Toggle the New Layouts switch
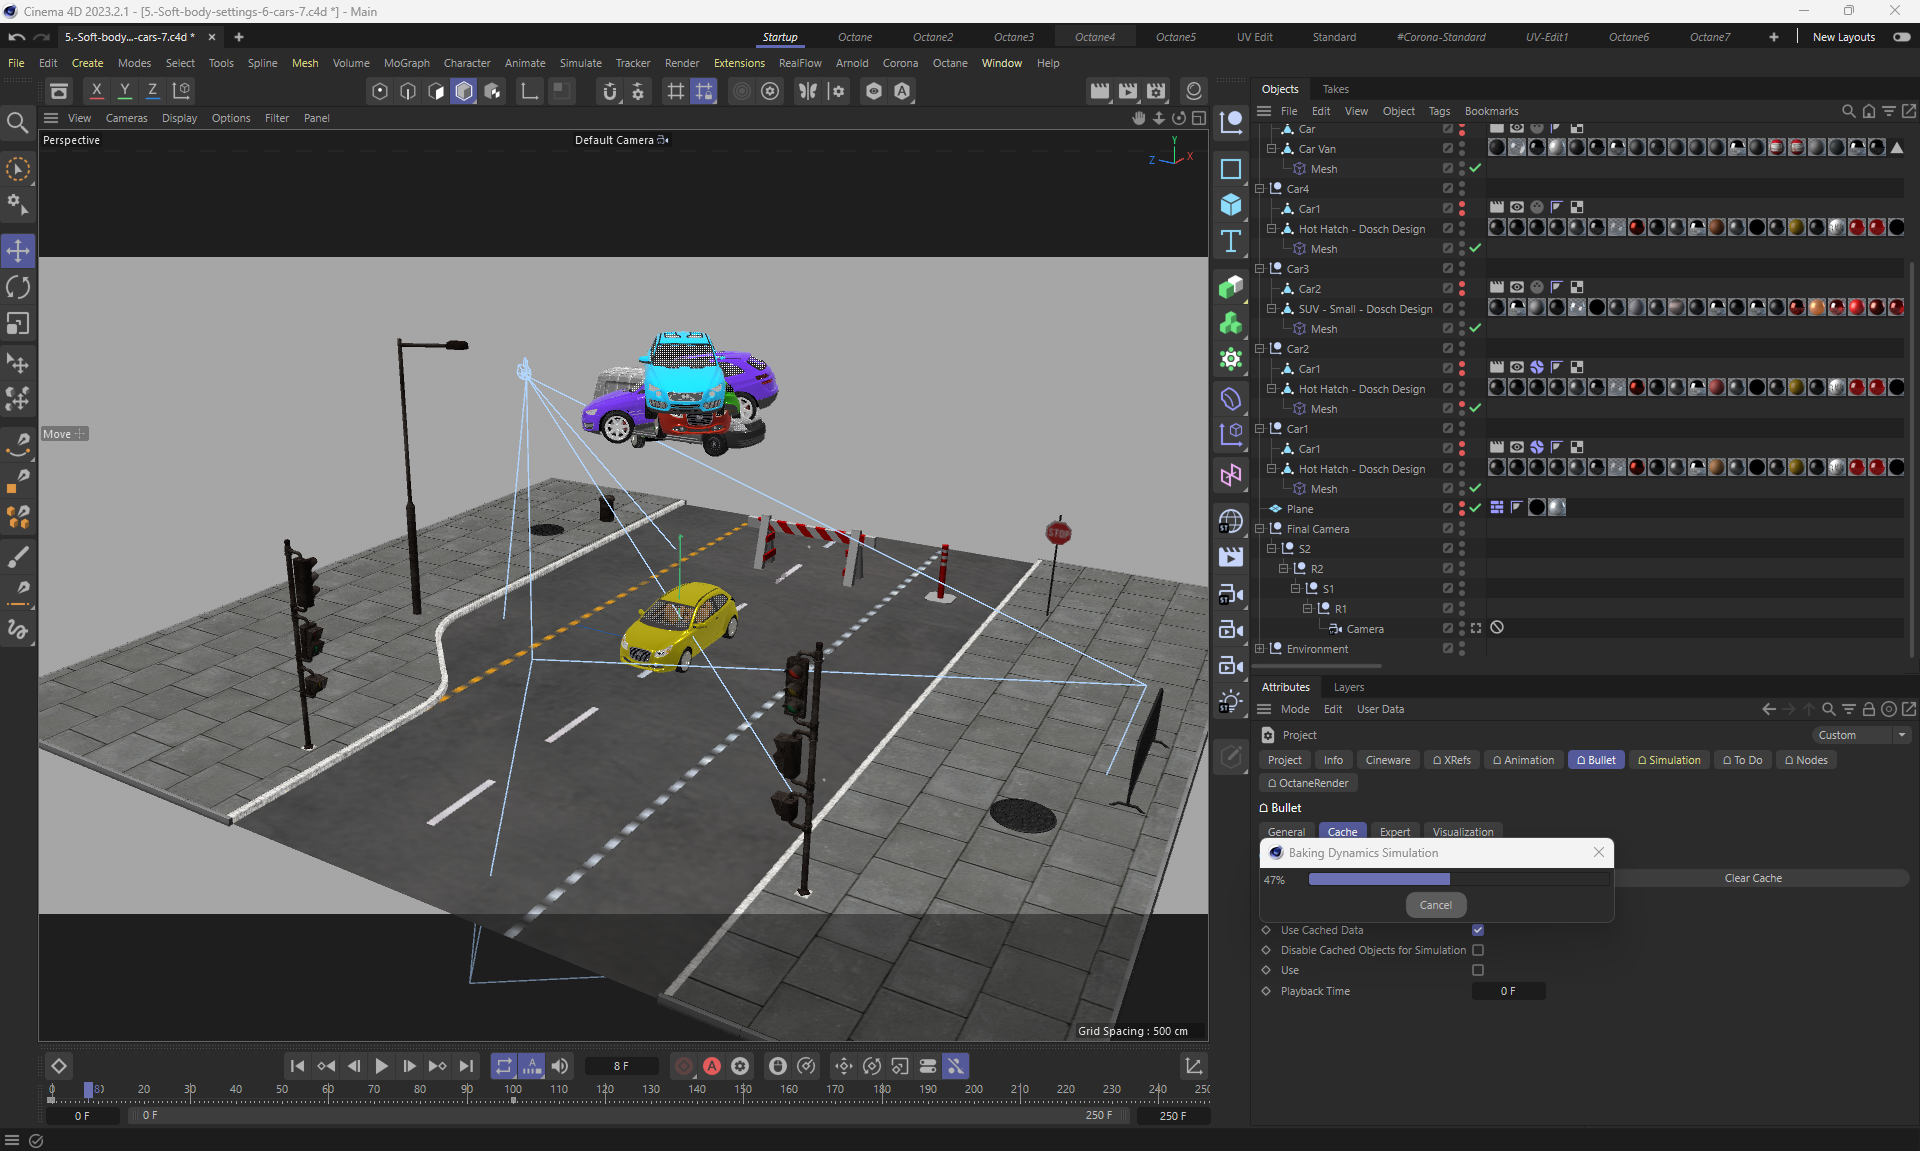 click(x=1901, y=37)
